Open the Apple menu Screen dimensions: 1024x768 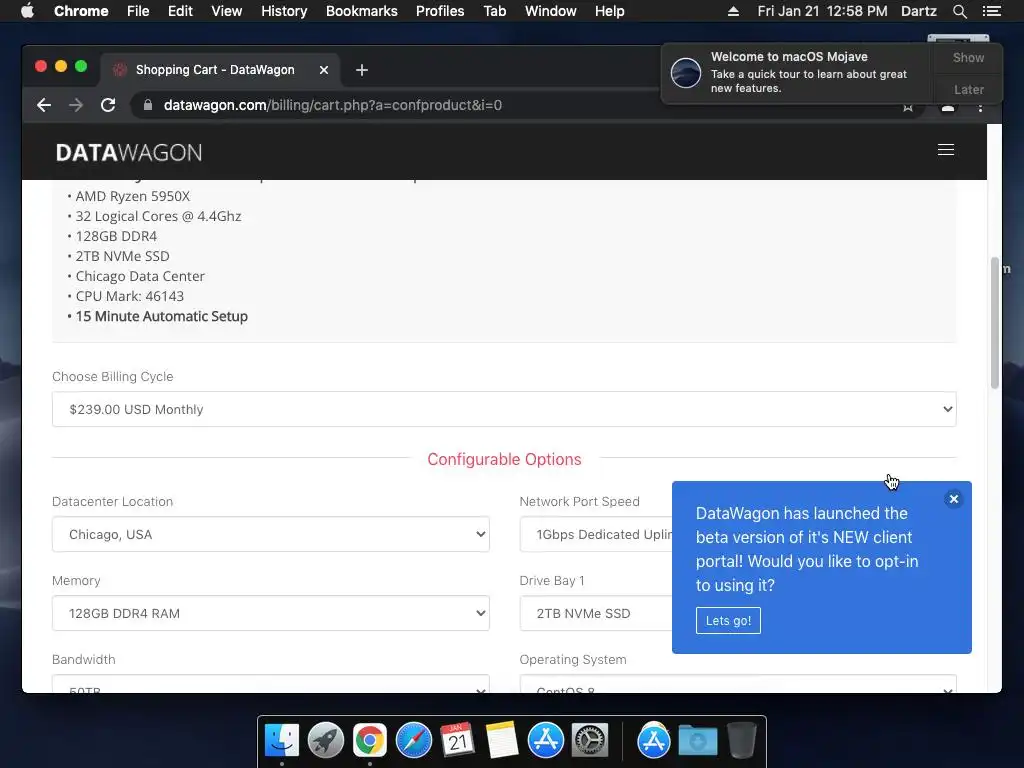click(27, 11)
